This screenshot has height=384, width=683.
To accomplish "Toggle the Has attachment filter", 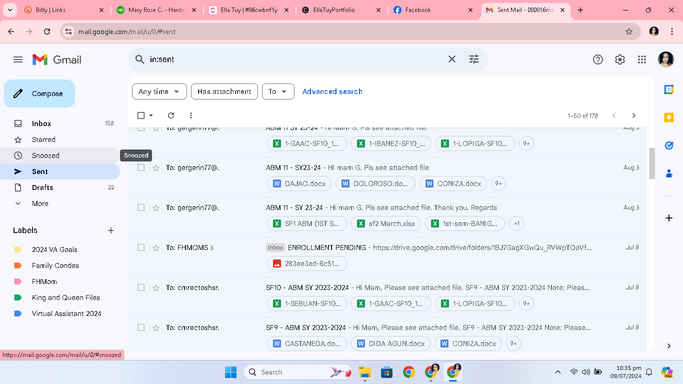I will click(224, 91).
